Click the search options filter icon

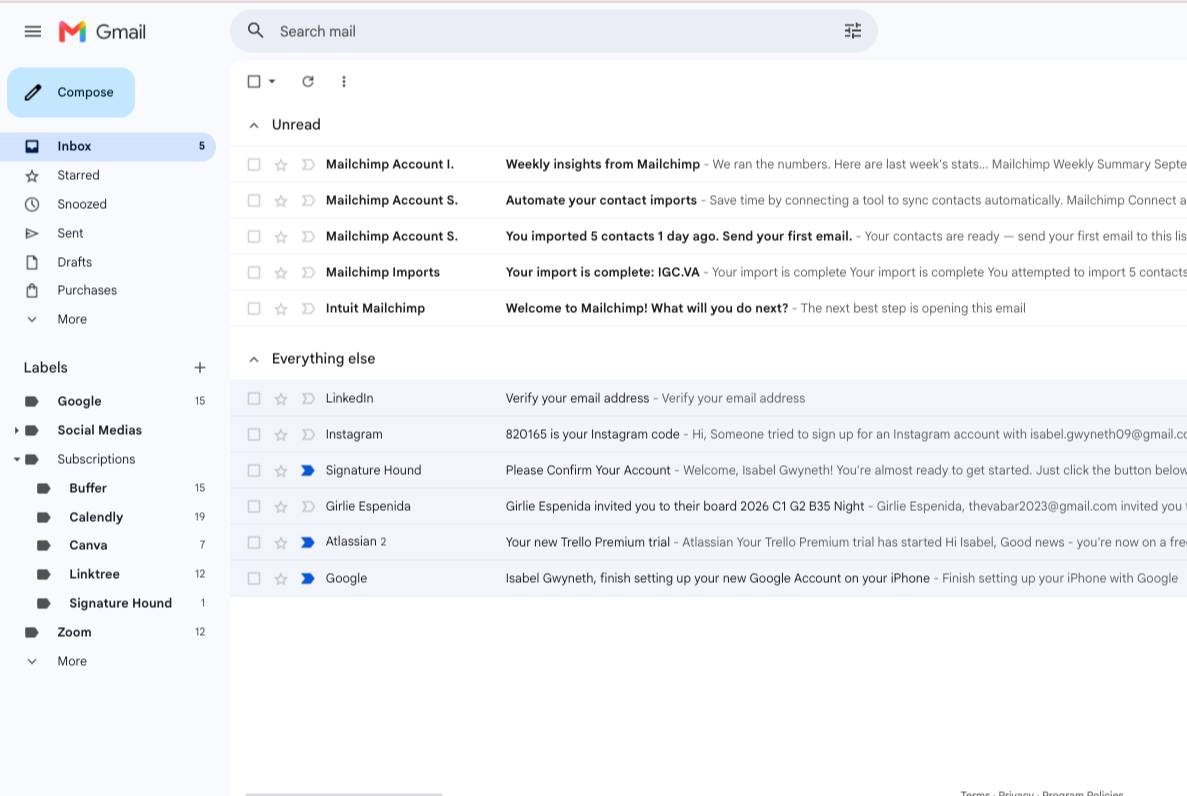[x=852, y=31]
